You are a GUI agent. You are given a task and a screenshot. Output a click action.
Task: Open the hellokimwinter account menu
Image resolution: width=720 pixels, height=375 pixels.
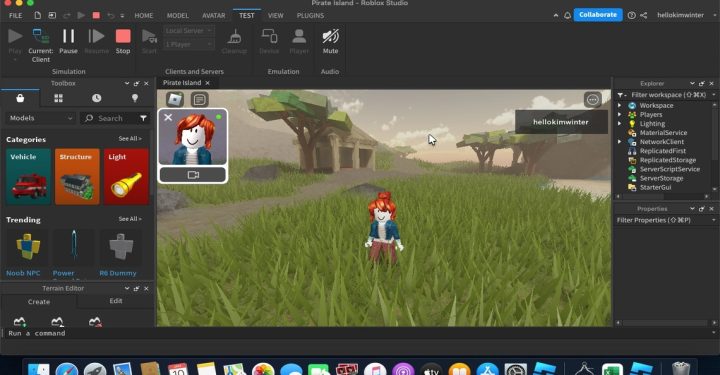coord(681,15)
